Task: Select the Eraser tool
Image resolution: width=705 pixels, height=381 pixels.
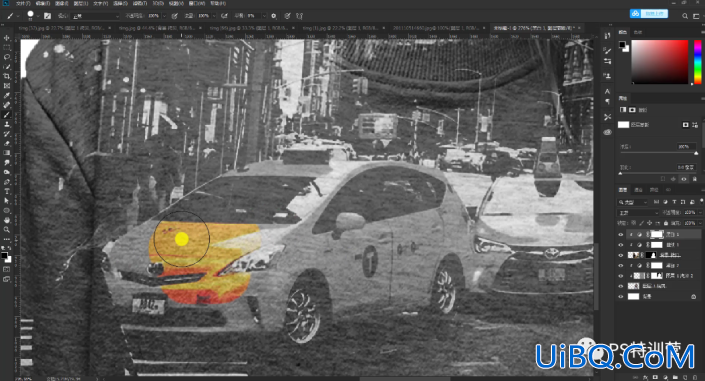Action: click(x=7, y=143)
